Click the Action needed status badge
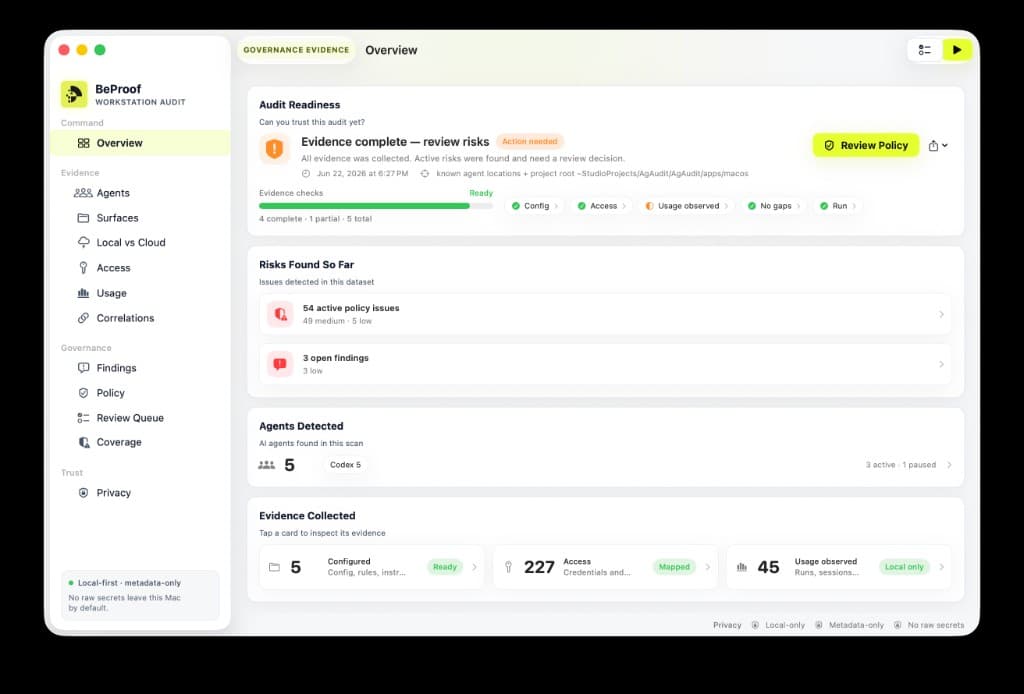Viewport: 1024px width, 694px height. pos(530,142)
